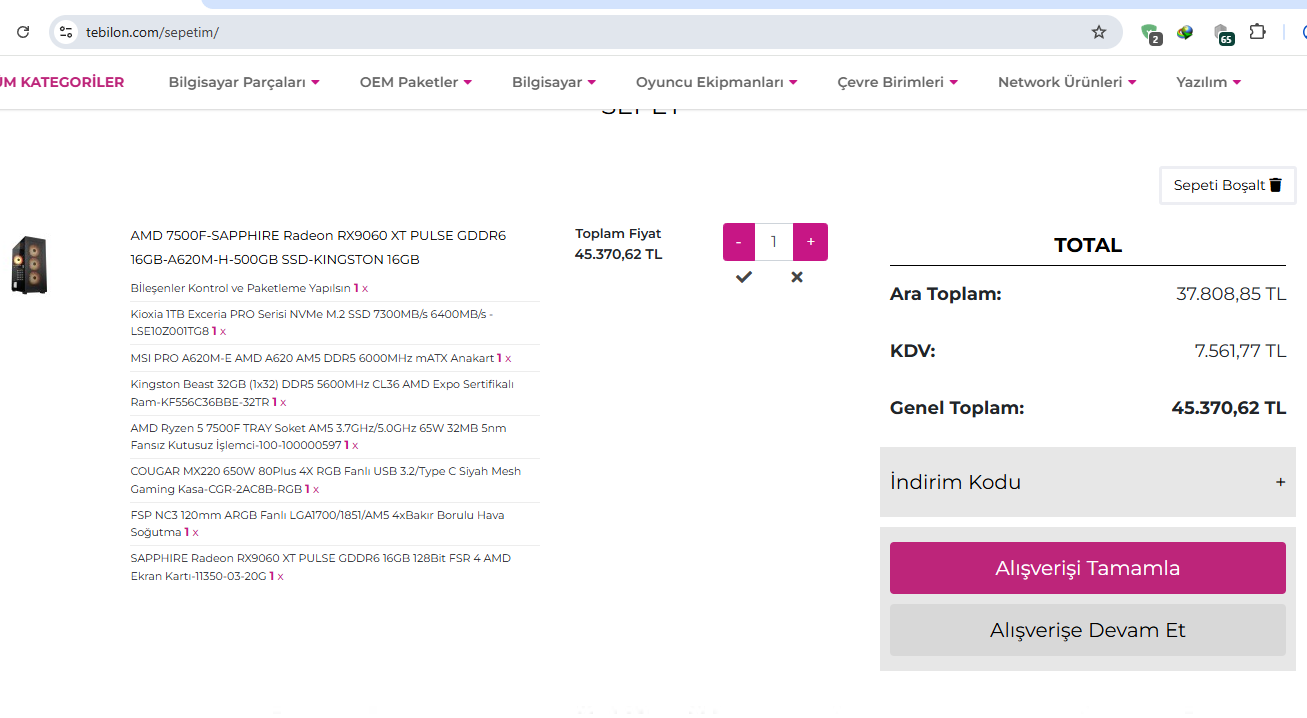
Task: Open the Bilgisayar Parçaları dropdown menu
Action: [243, 82]
